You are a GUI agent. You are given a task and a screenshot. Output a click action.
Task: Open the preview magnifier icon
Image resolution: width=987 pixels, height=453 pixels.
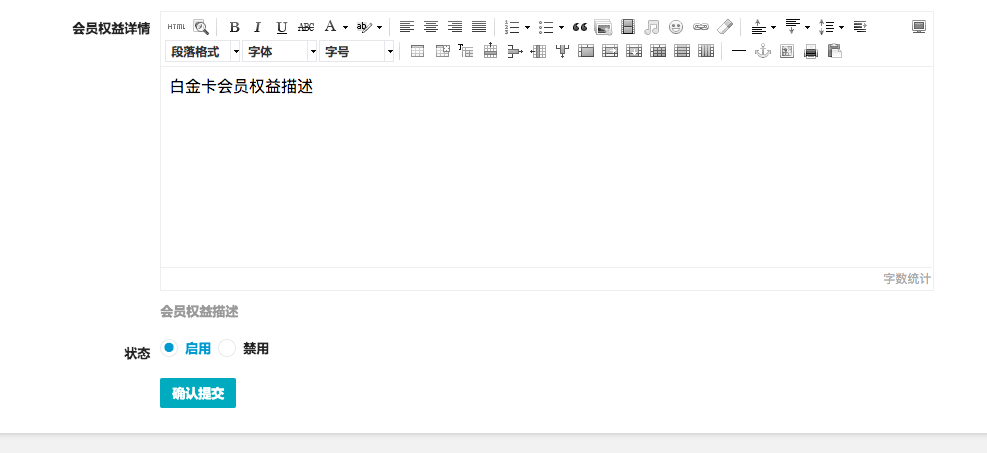click(201, 27)
